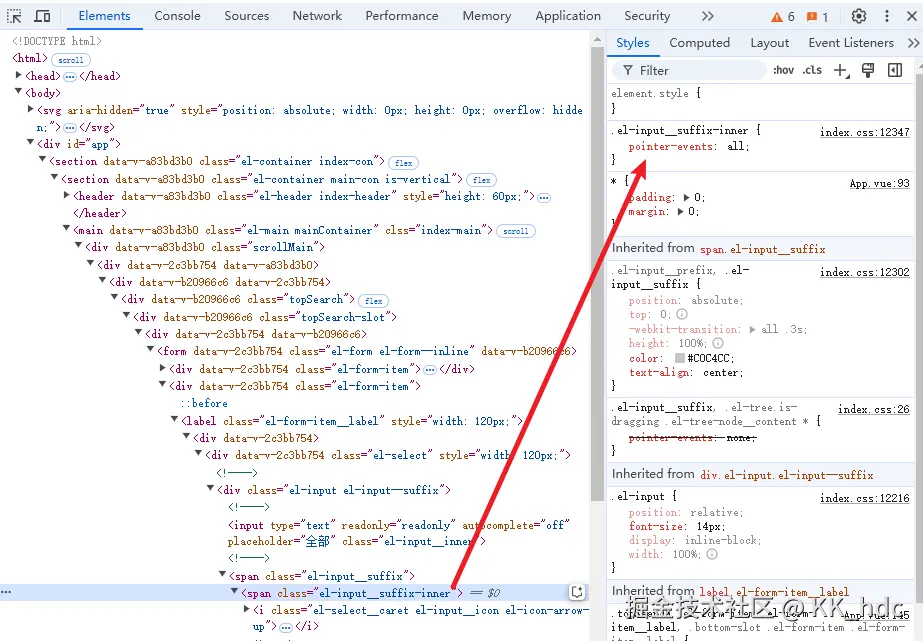Open color picker for #C0C4CC swatch

click(x=679, y=358)
